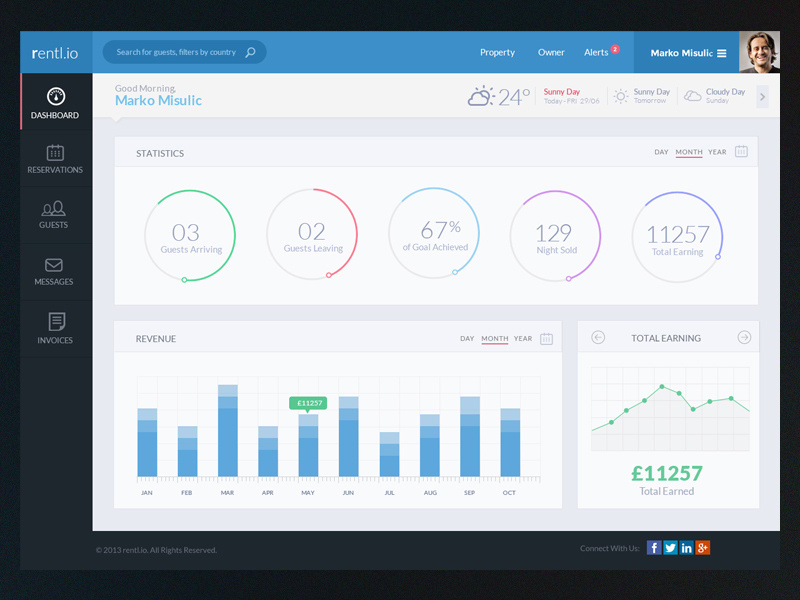Click the JUL revenue bar
The image size is (800, 600).
coord(389,455)
